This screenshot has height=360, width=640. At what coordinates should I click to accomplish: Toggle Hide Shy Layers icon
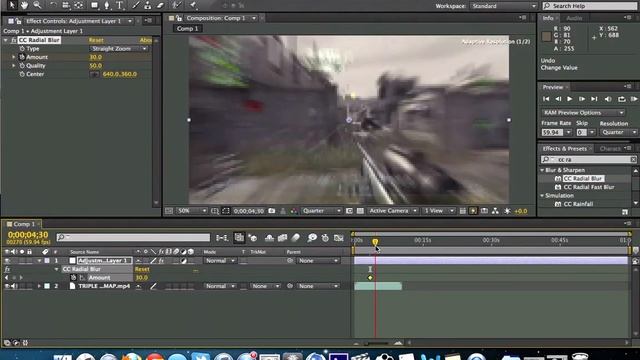pos(269,238)
